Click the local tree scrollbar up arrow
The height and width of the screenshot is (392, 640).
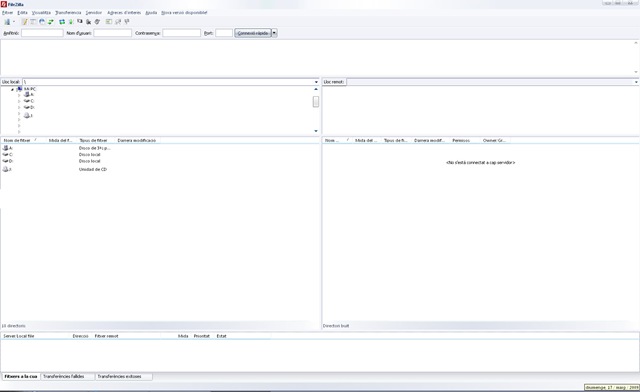tap(316, 89)
